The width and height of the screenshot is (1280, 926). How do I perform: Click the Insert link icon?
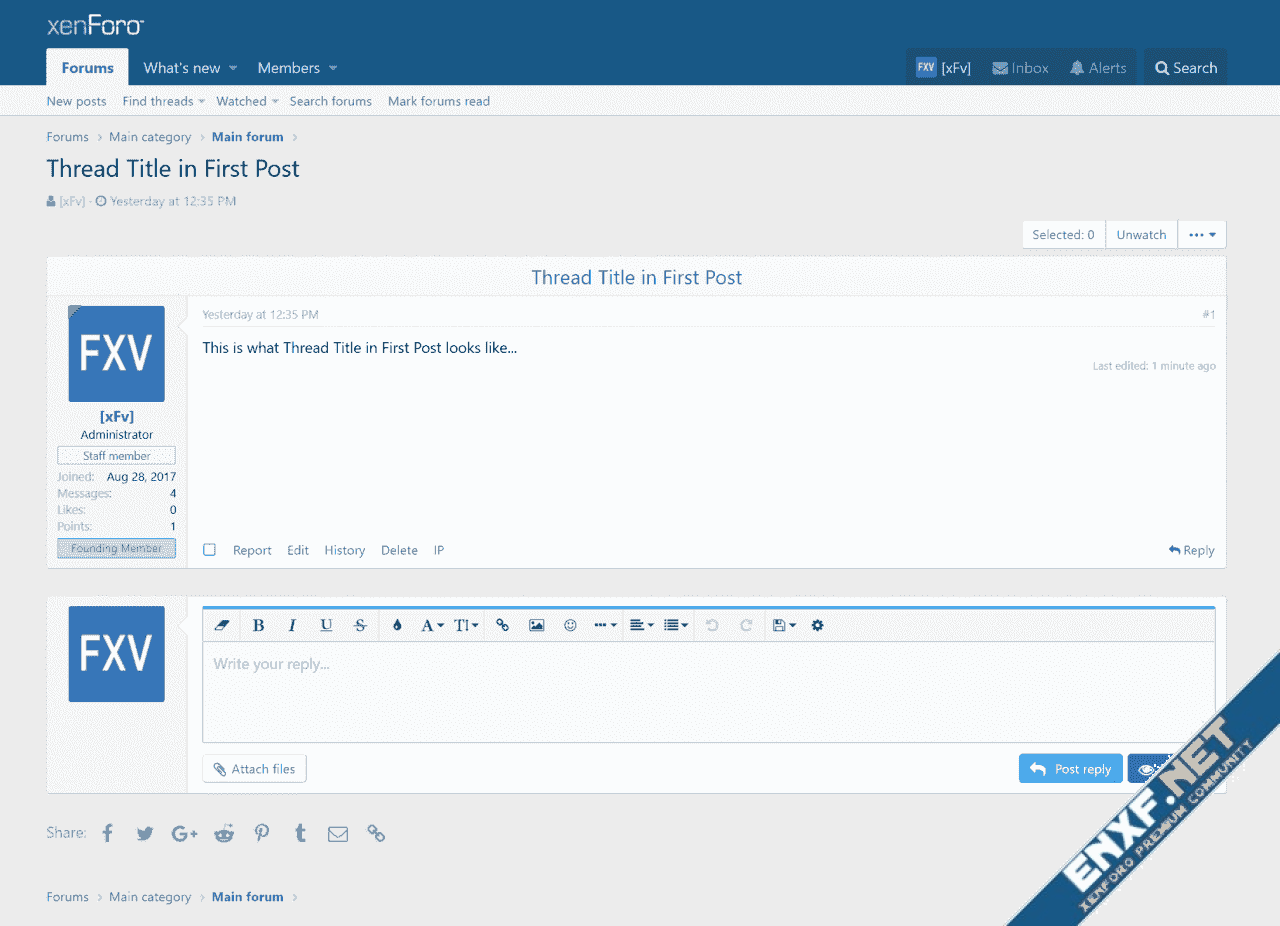502,625
